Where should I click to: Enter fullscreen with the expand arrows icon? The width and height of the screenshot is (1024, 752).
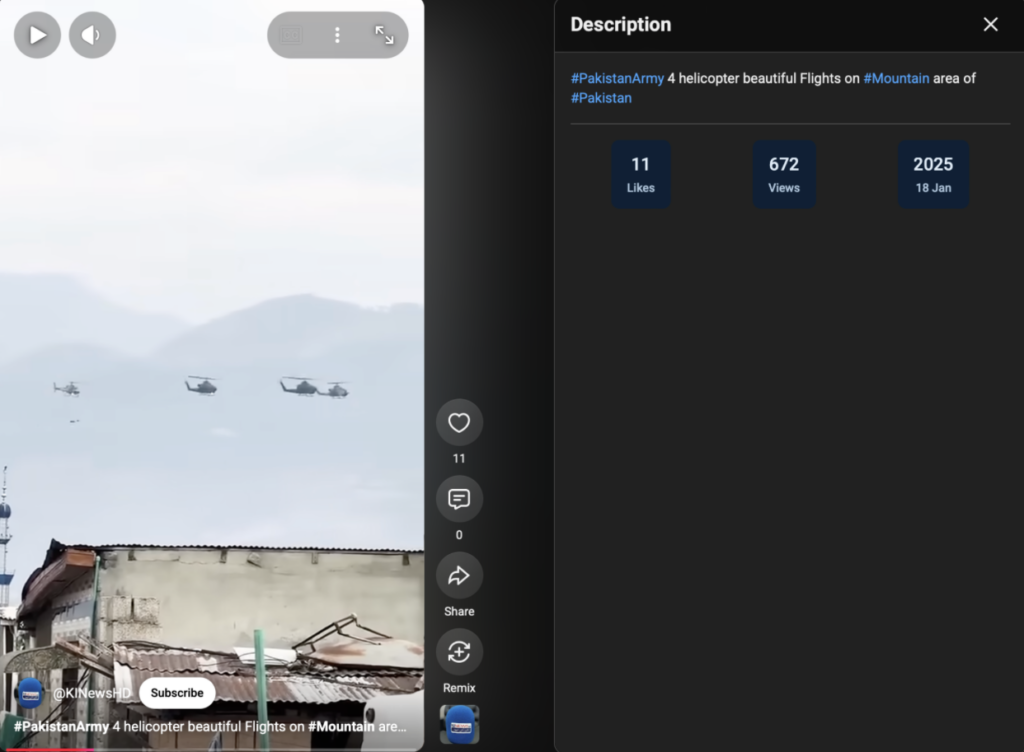click(x=384, y=35)
